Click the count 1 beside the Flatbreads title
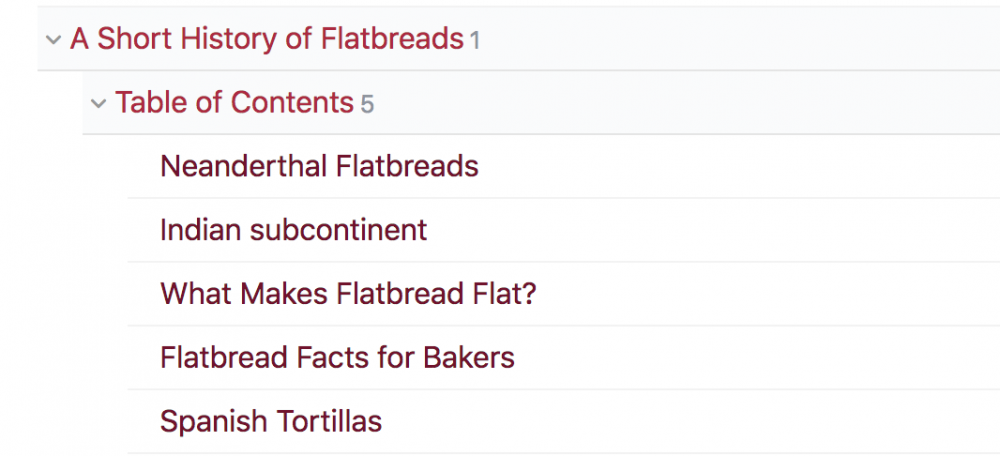This screenshot has height=456, width=1000. click(x=475, y=41)
